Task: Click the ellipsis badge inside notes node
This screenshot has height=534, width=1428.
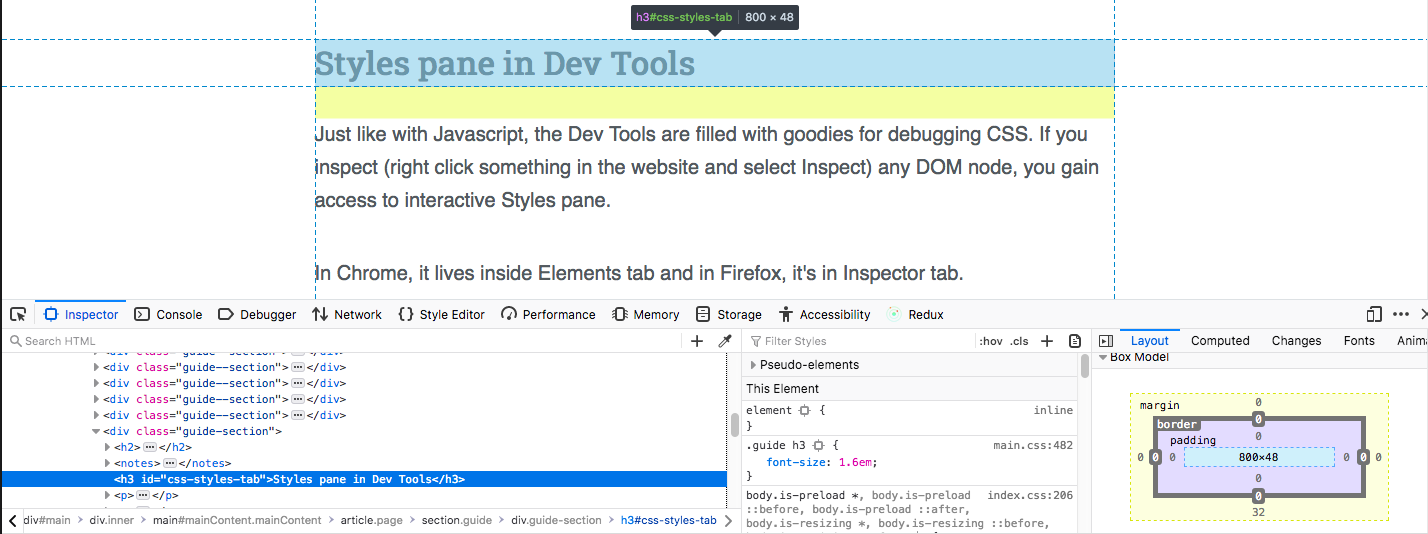Action: 170,463
